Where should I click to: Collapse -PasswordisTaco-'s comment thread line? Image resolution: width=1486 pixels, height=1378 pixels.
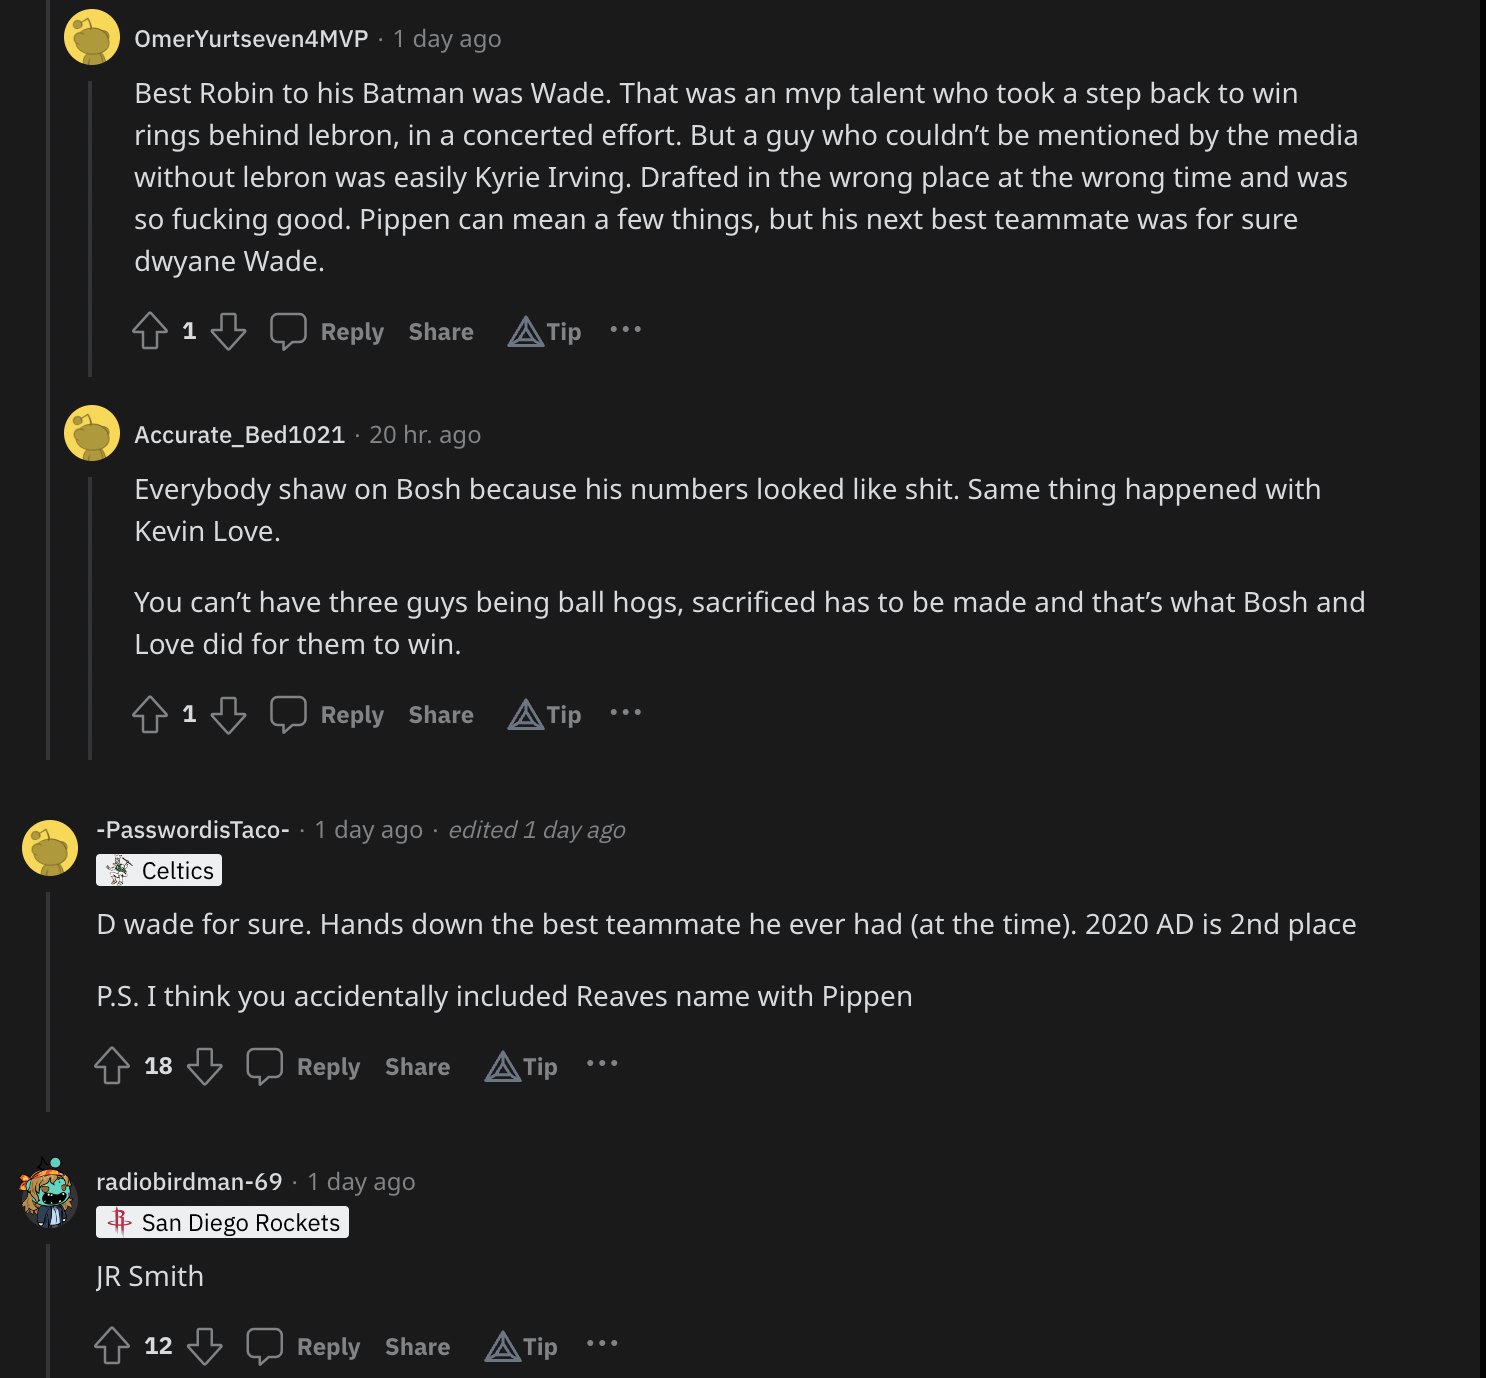click(x=48, y=1000)
